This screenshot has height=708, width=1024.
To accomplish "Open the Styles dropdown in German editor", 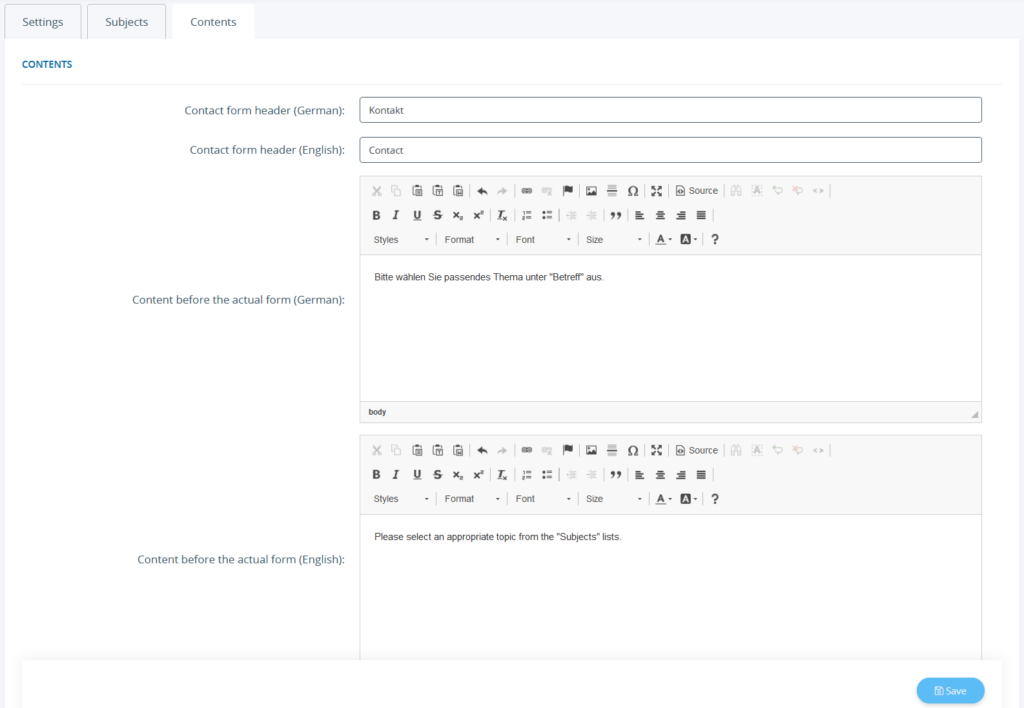I will pos(401,240).
